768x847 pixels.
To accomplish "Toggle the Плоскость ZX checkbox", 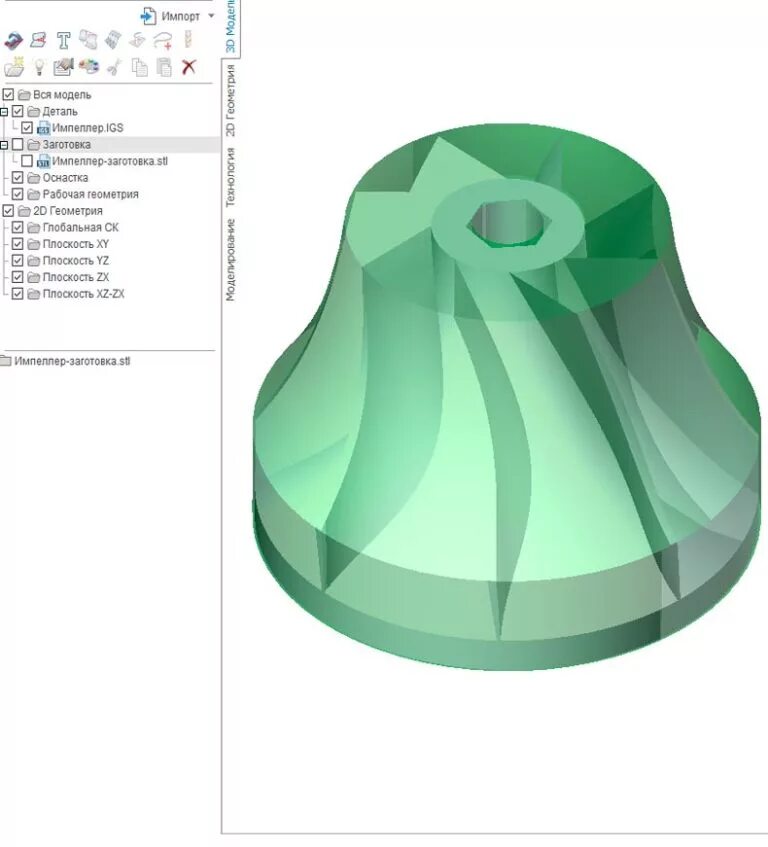I will coord(17,277).
